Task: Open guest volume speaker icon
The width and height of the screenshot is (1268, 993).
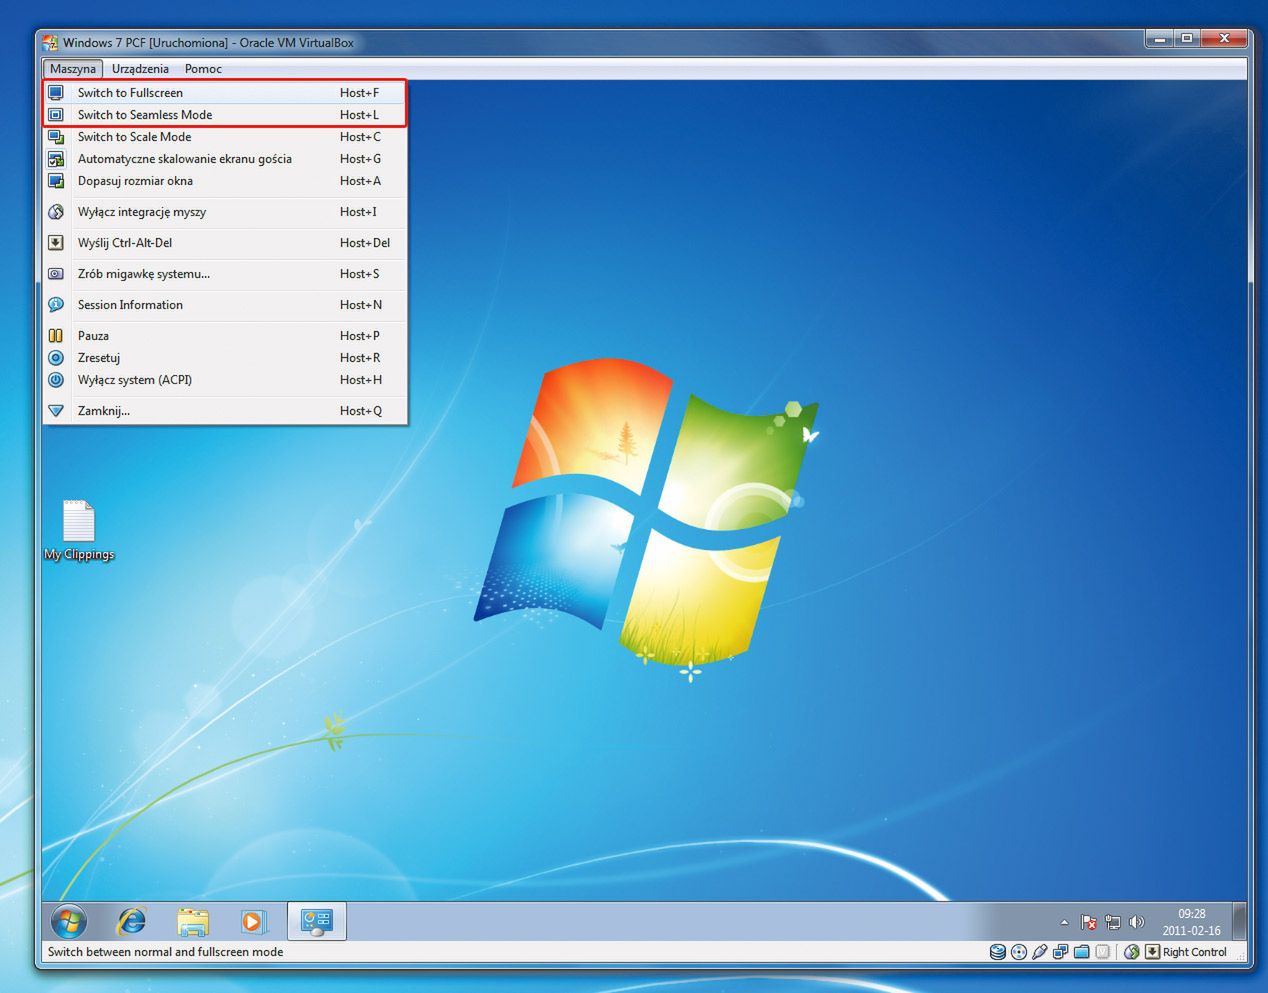Action: (x=1136, y=922)
